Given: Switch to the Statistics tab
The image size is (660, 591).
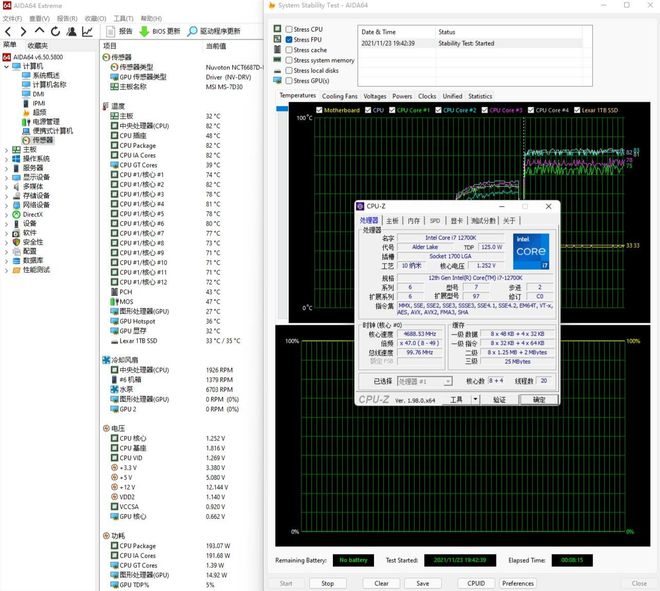Looking at the screenshot, I should (480, 96).
